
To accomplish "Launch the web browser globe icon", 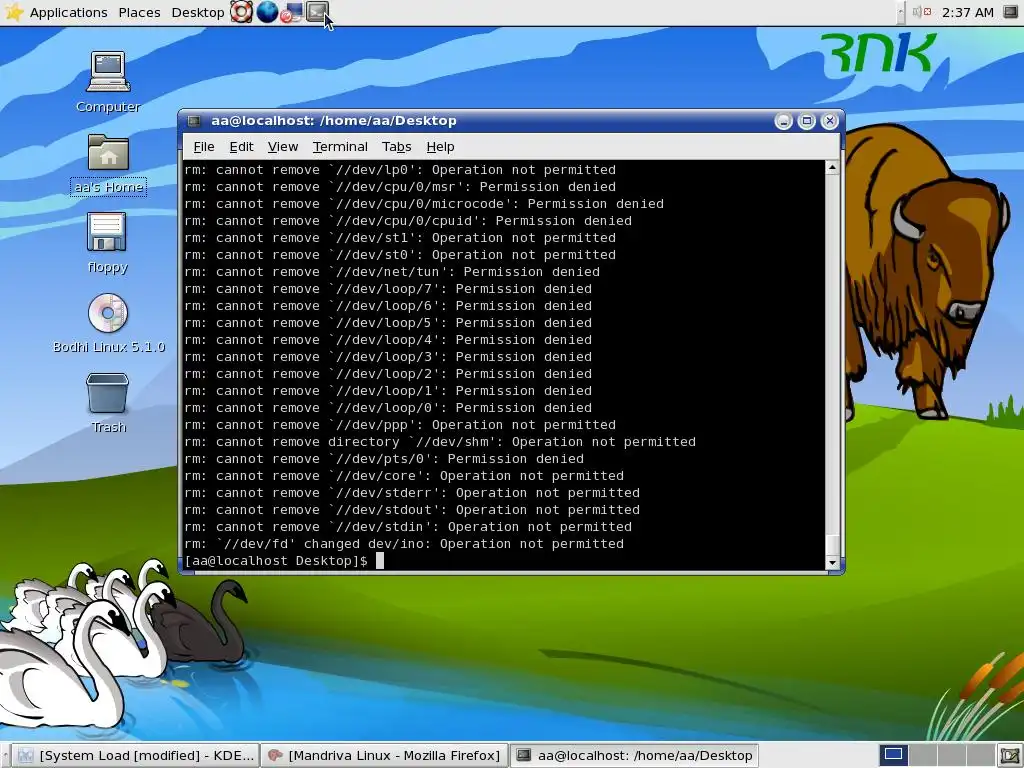I will pyautogui.click(x=267, y=12).
